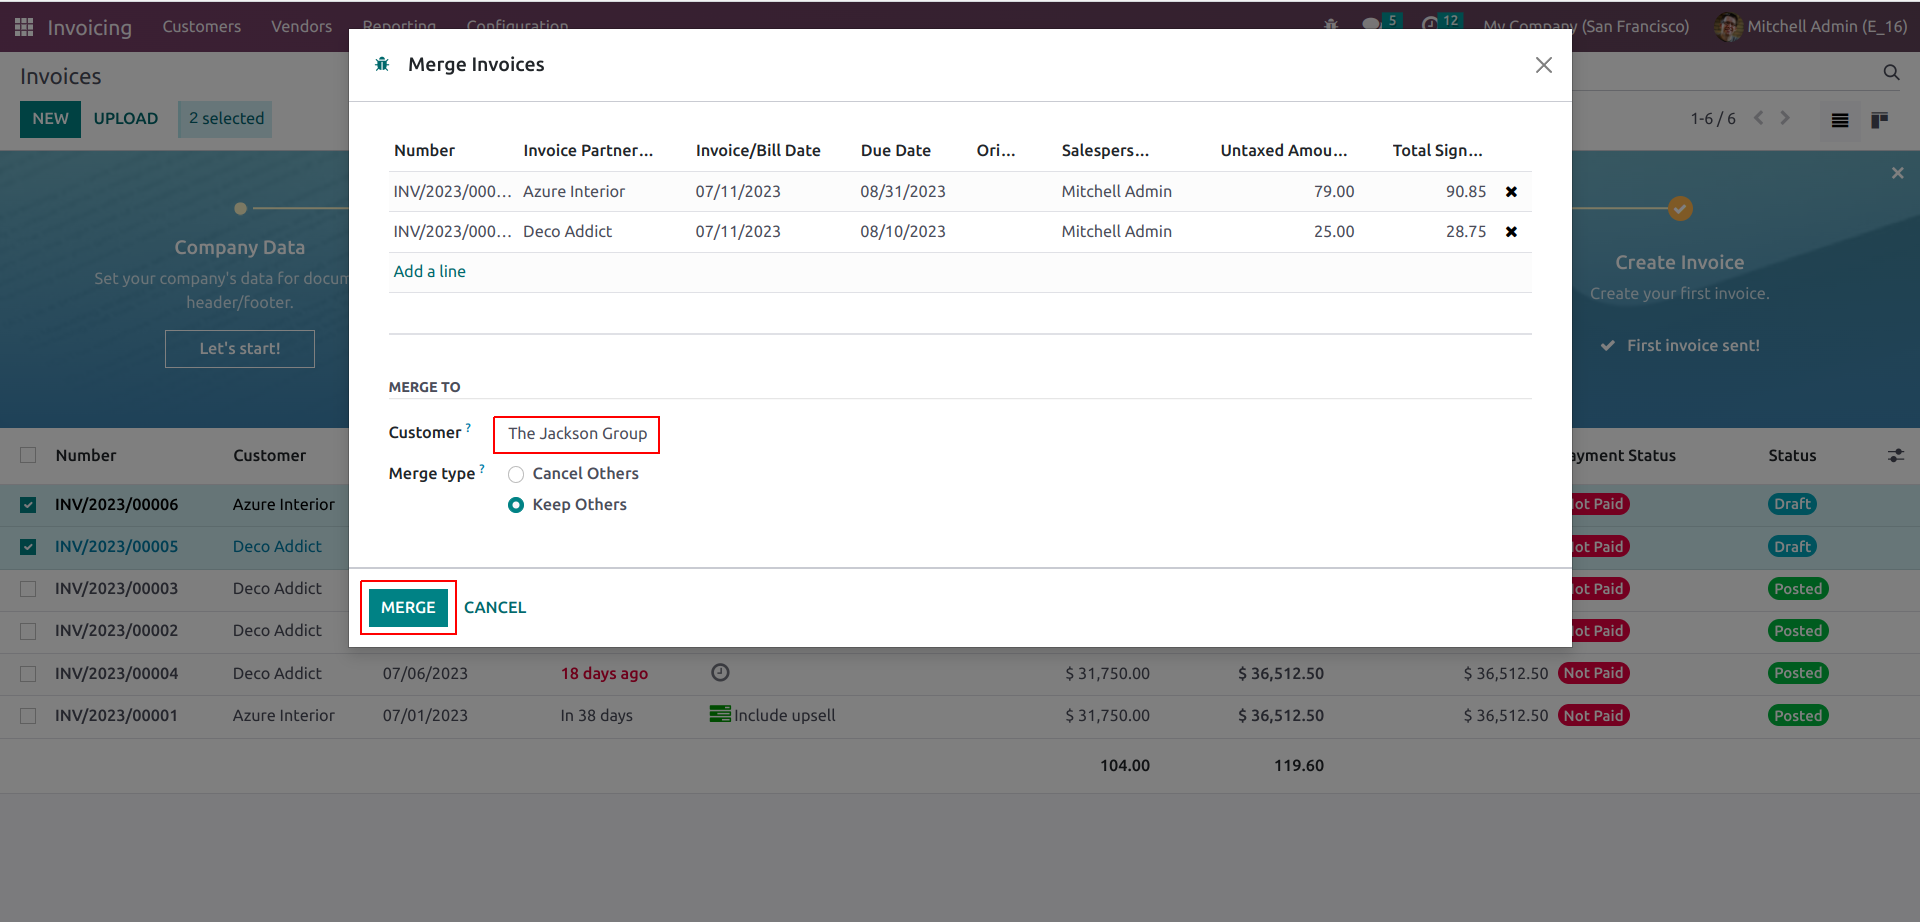Open the conversations chat icon

tap(1371, 26)
